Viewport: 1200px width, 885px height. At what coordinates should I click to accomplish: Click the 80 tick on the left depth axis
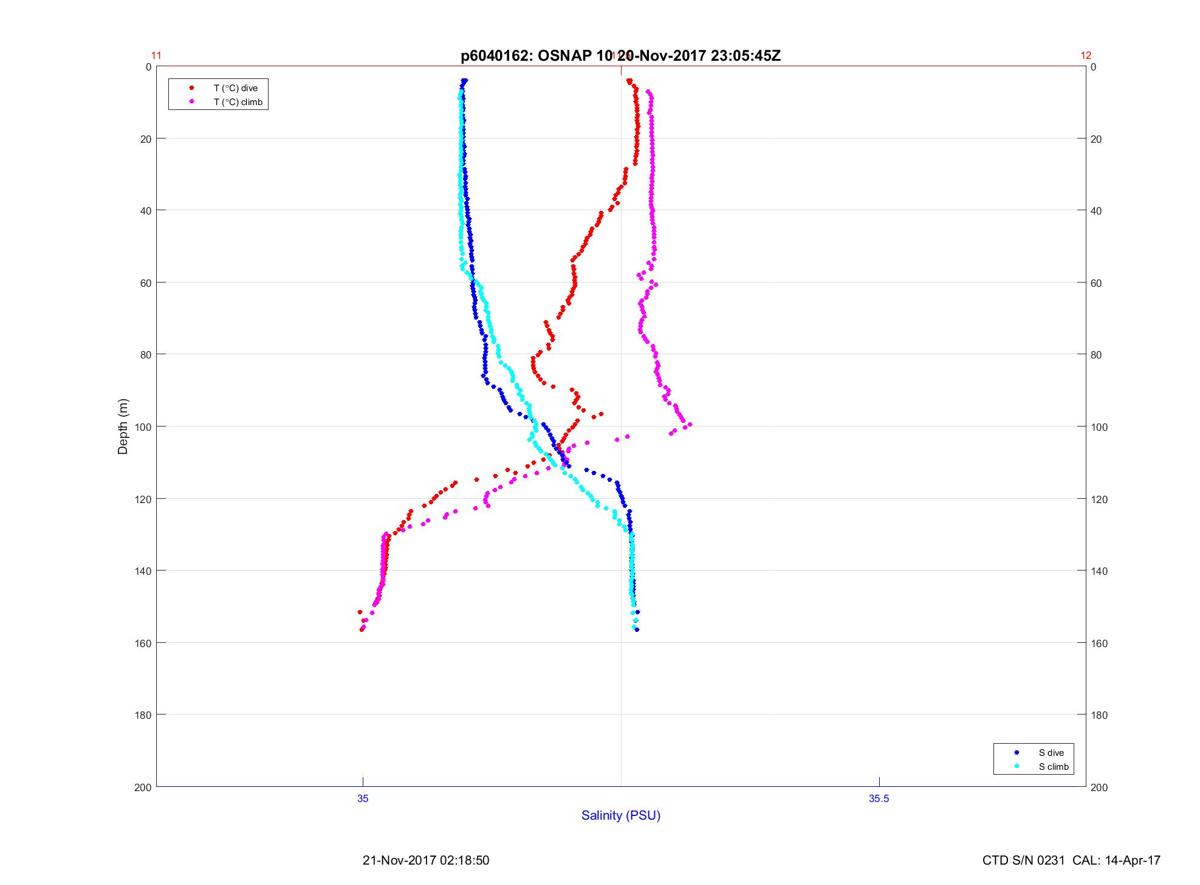(x=146, y=355)
